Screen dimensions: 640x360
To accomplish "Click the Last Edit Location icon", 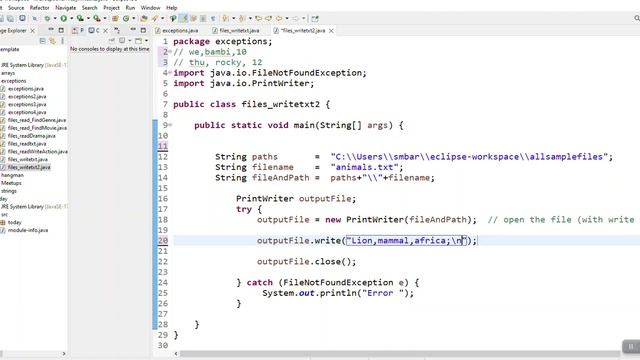I will coord(258,18).
